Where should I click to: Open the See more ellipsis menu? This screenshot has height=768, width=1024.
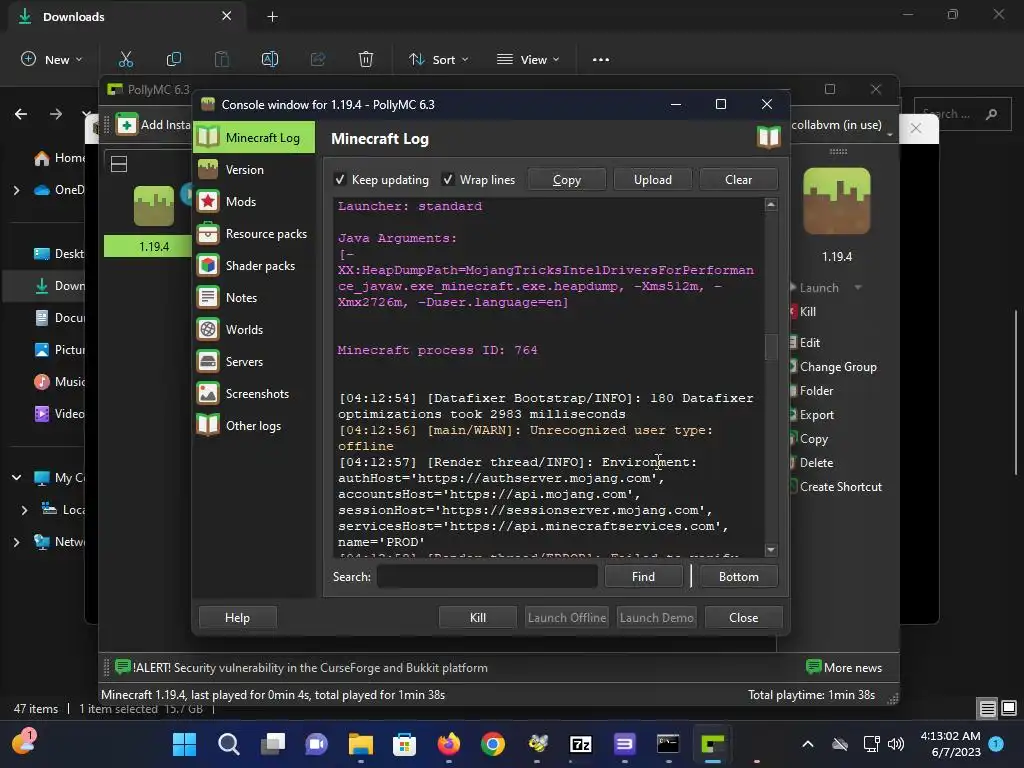coord(601,59)
